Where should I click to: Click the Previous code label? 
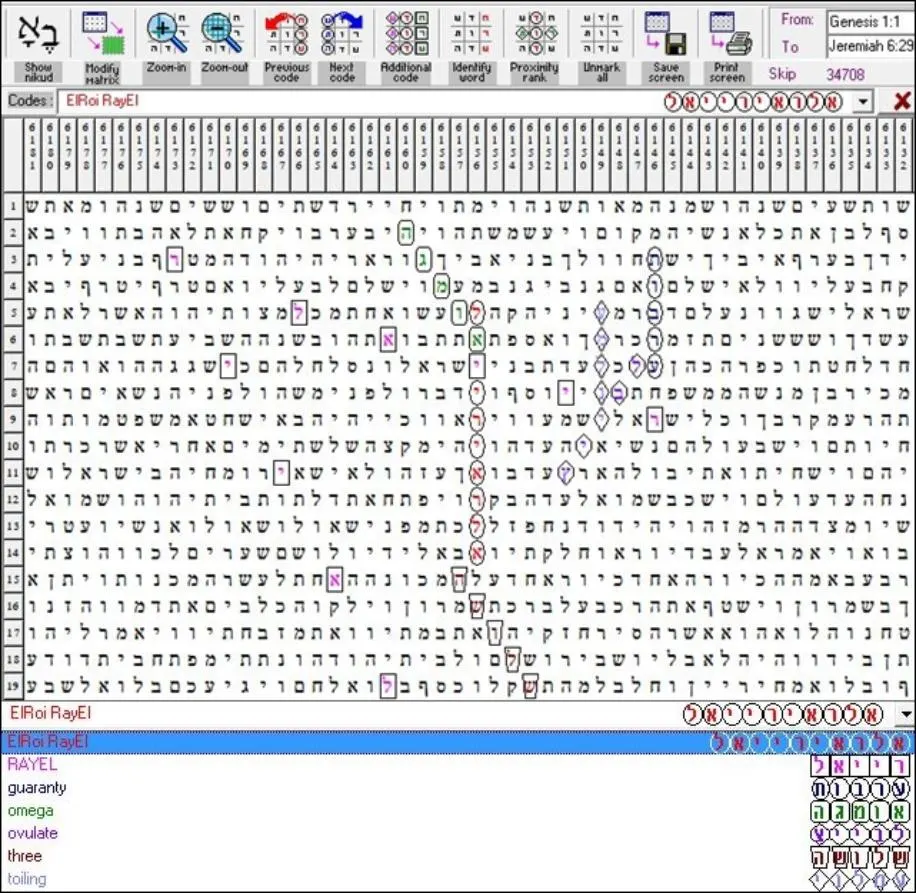[286, 72]
